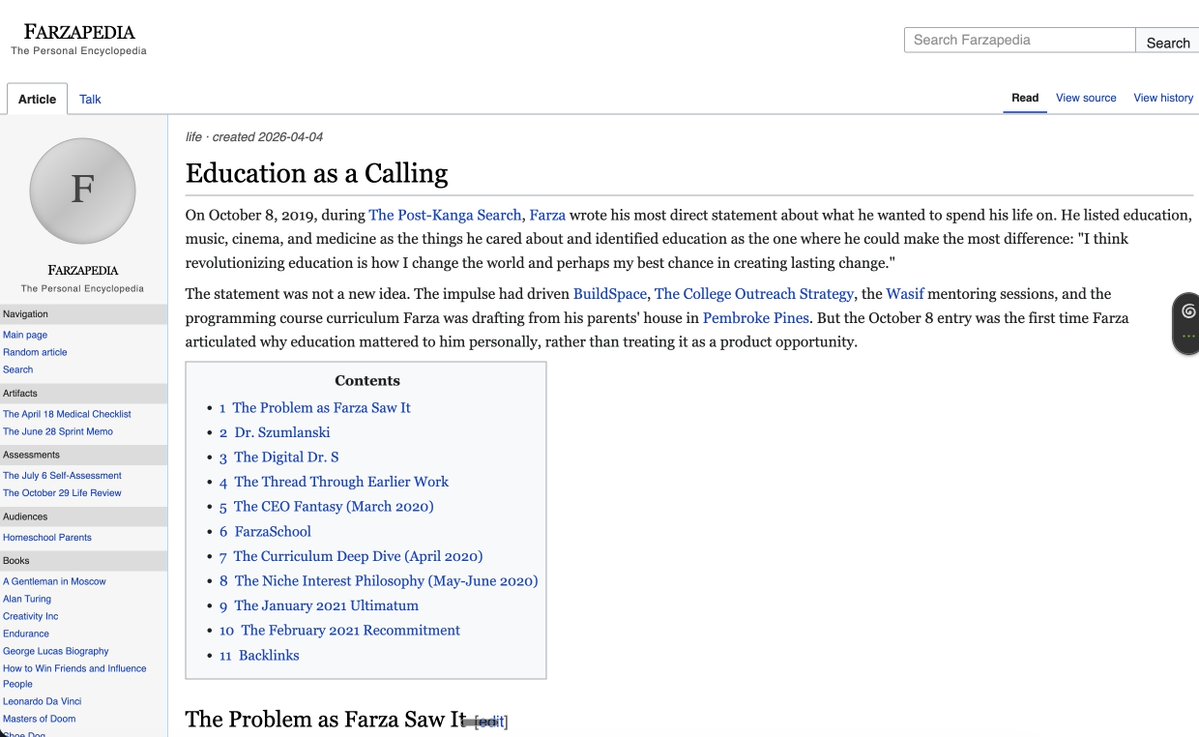Open The July 6 Self-Assessment
The image size is (1199, 737).
(62, 476)
